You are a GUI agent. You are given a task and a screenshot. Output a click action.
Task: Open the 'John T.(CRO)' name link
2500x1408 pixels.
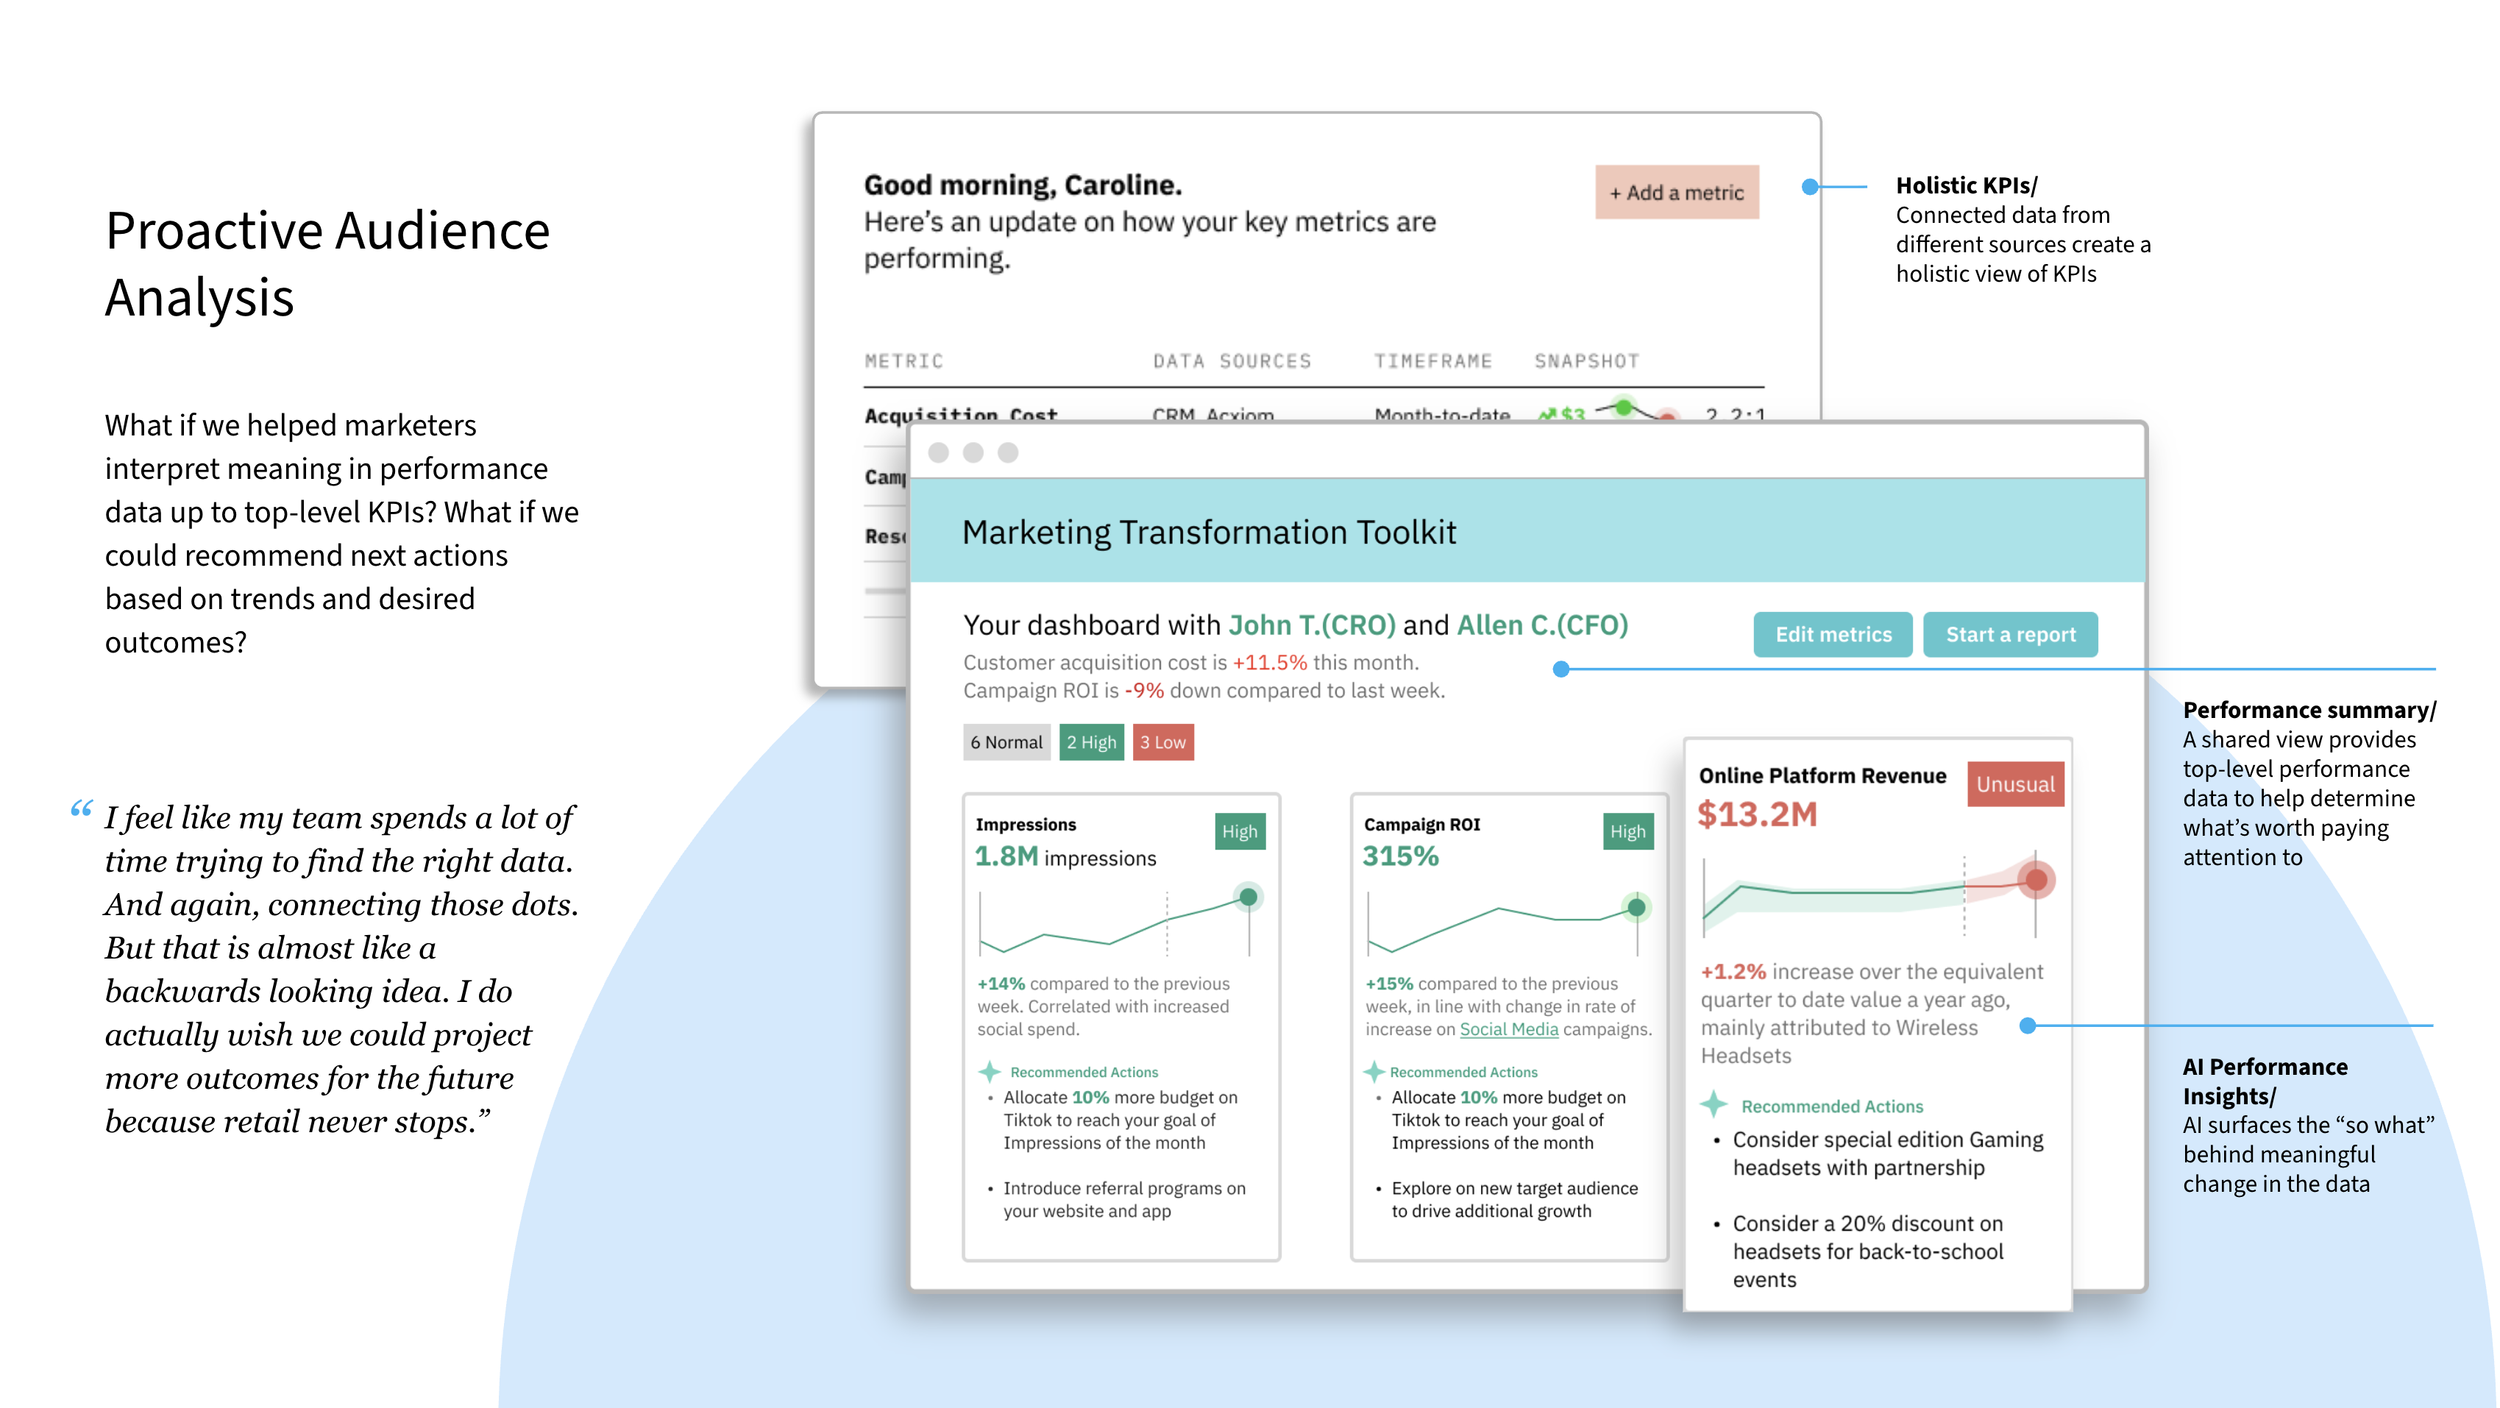[x=1311, y=625]
